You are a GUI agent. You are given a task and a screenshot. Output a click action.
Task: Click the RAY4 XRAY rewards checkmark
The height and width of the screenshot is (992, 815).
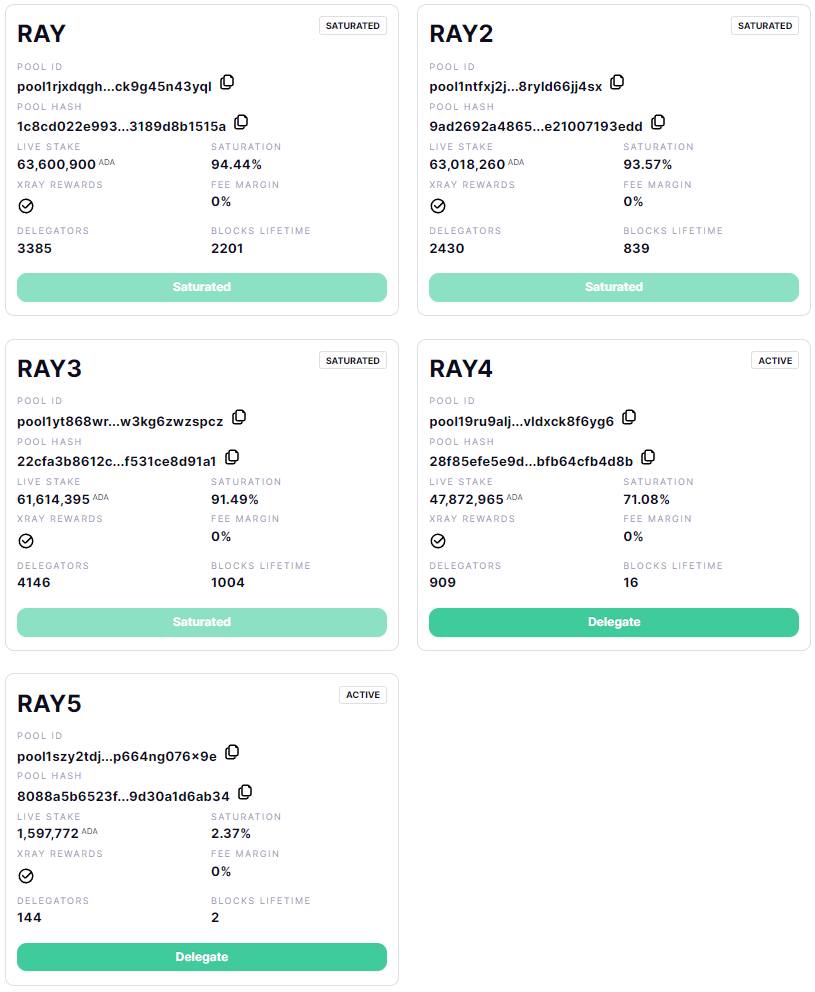(438, 541)
